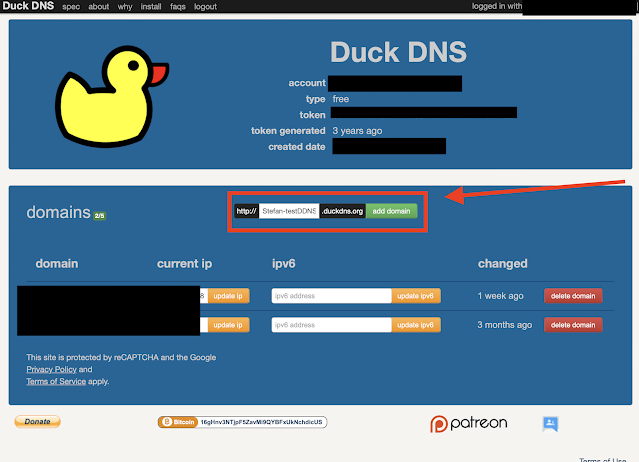Viewport: 639px width, 462px height.
Task: Click the PayPal Donate button
Action: point(37,422)
